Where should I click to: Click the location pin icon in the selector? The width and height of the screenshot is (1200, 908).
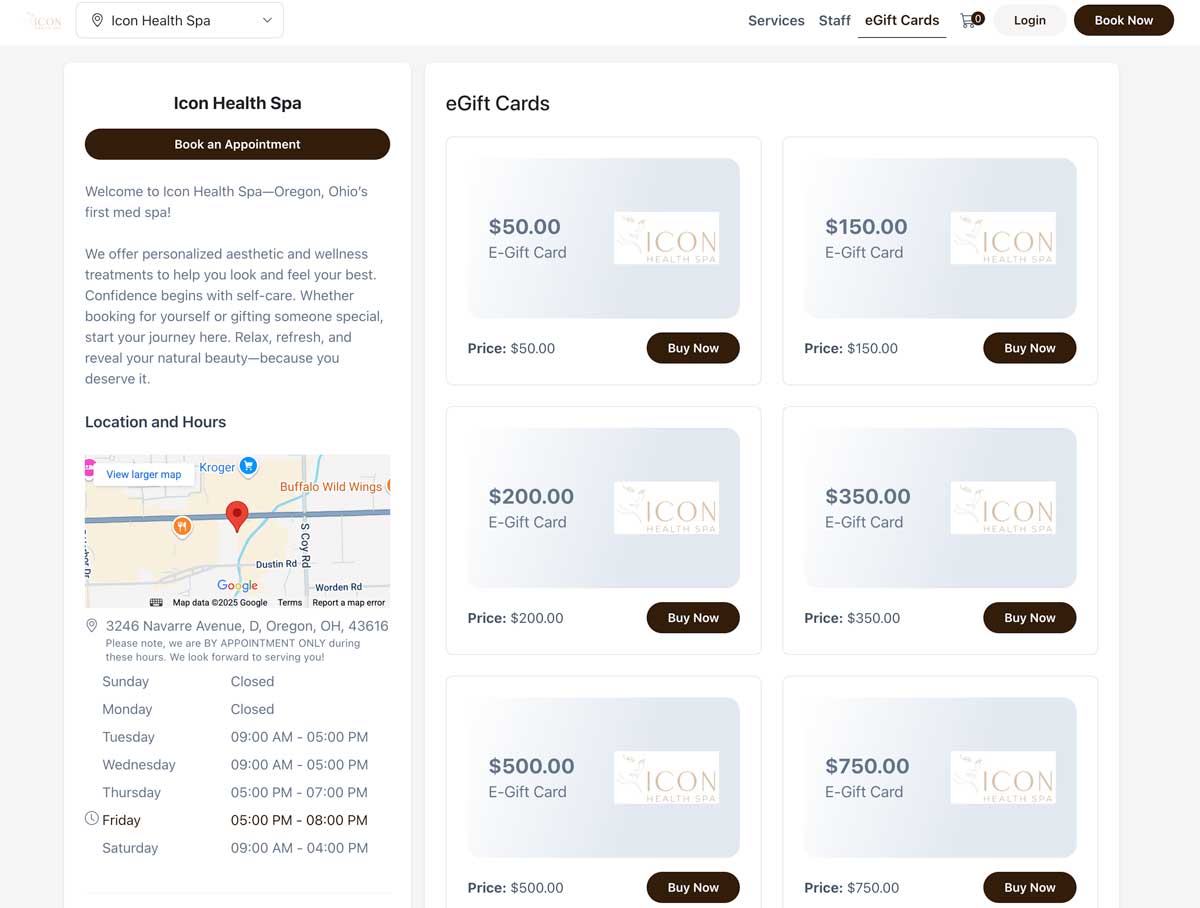point(97,20)
